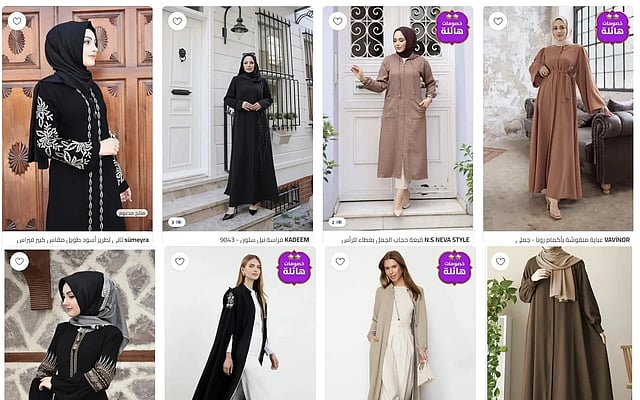Image resolution: width=640 pixels, height=400 pixels.
Task: Heart icon on beige long coat product
Action: 340,261
